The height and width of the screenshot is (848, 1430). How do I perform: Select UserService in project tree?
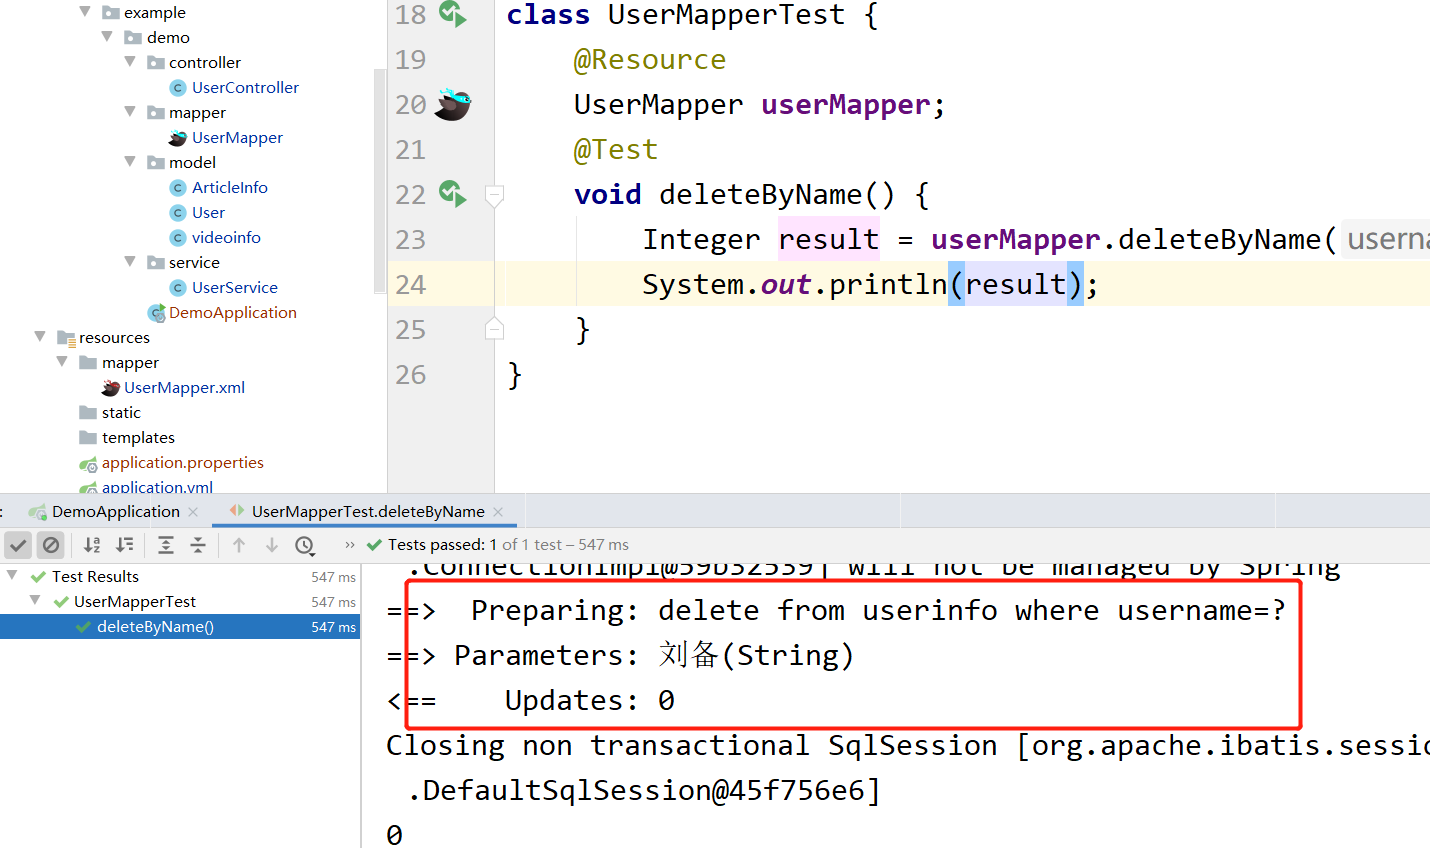pos(235,287)
